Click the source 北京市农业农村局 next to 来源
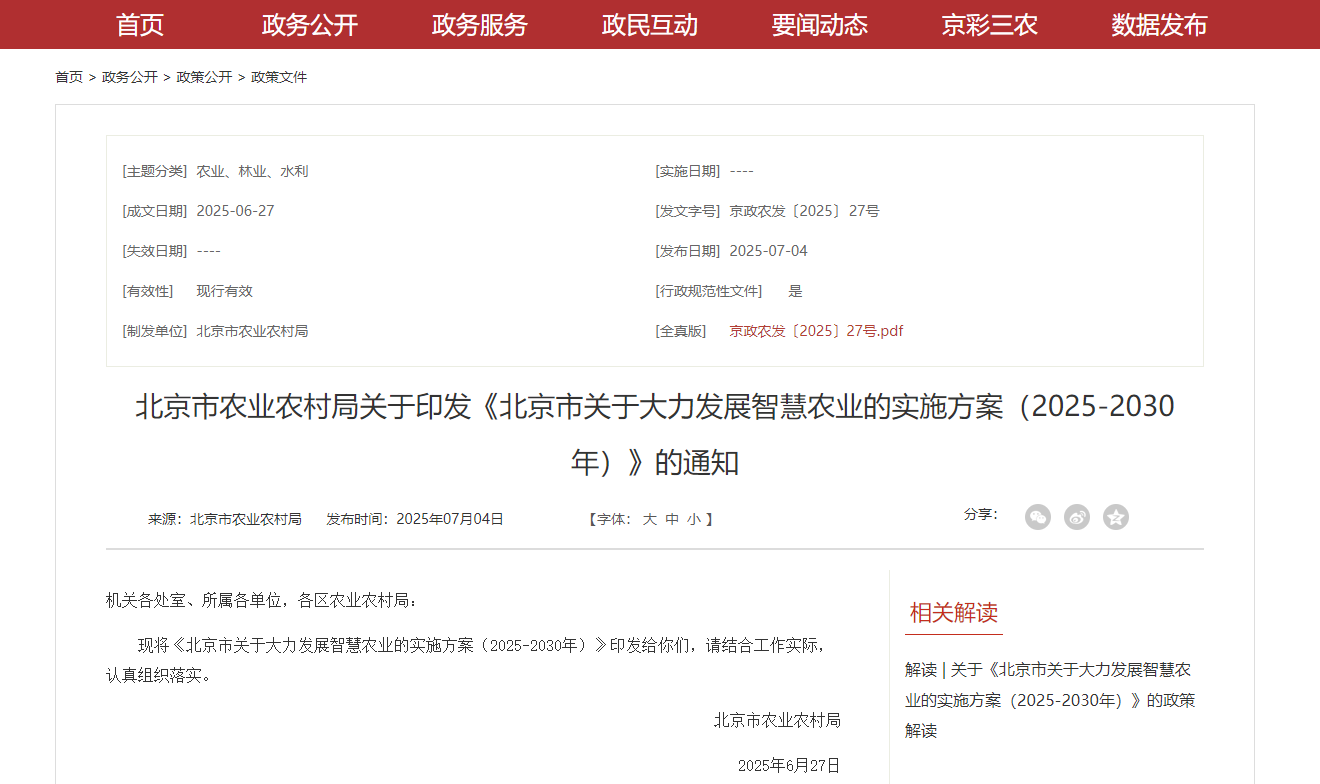The height and width of the screenshot is (784, 1320). tap(246, 519)
